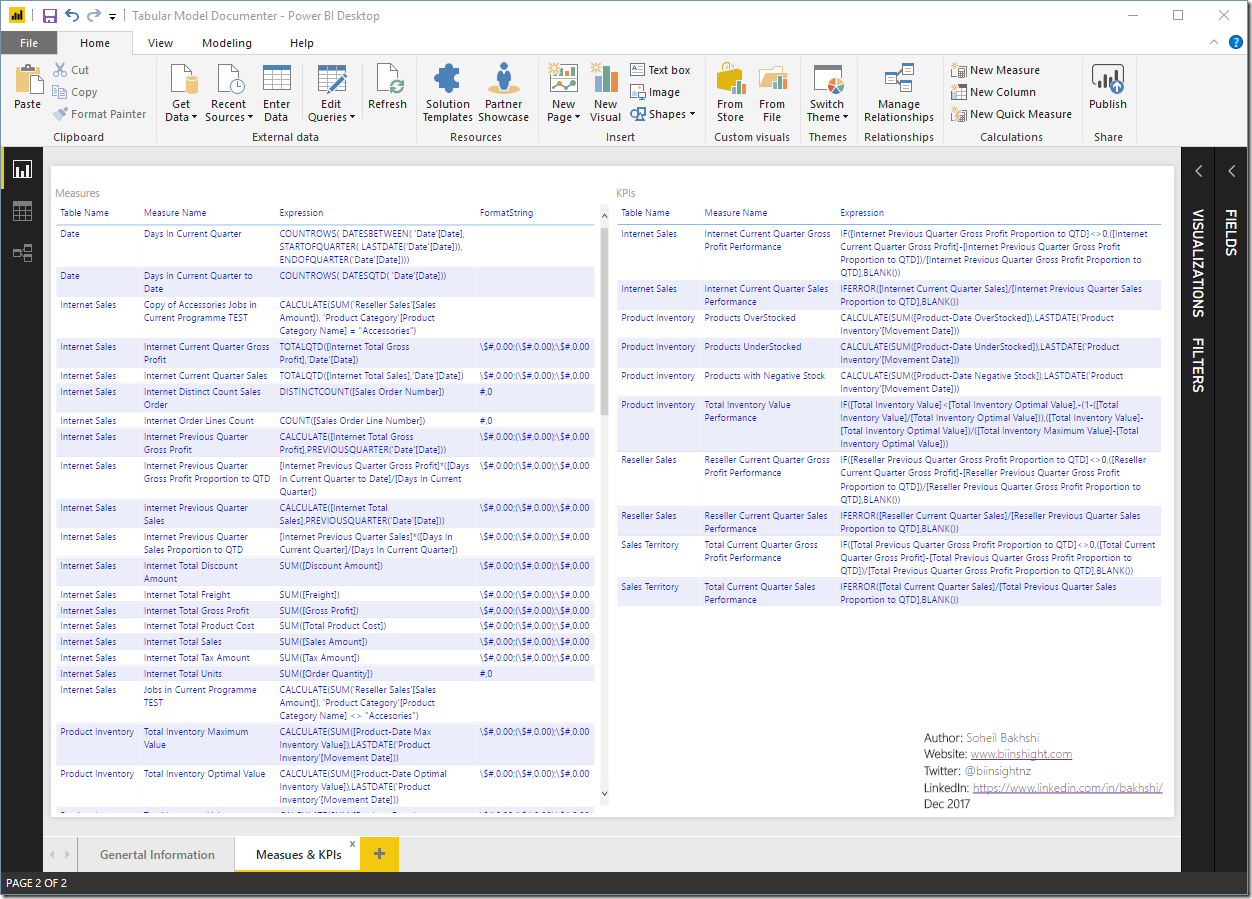Viewport: 1252px width, 899px height.
Task: Open the LinkedIn profile link
Action: click(x=1067, y=788)
